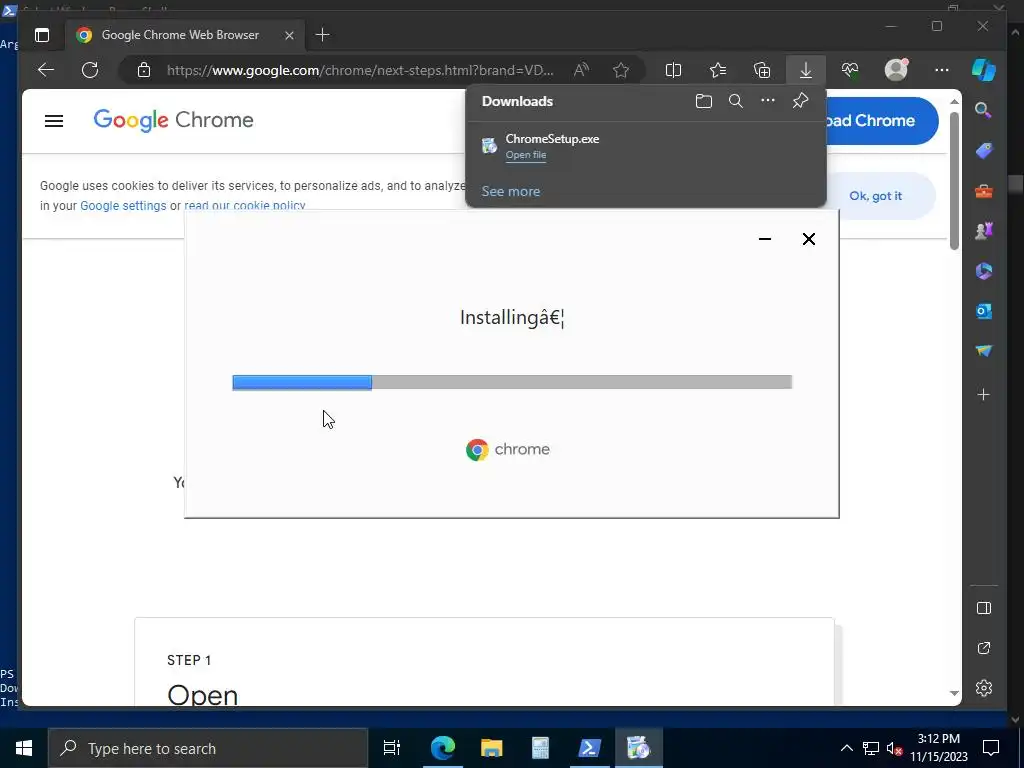Image resolution: width=1024 pixels, height=768 pixels.
Task: Go back with the browser back arrow
Action: [x=46, y=70]
